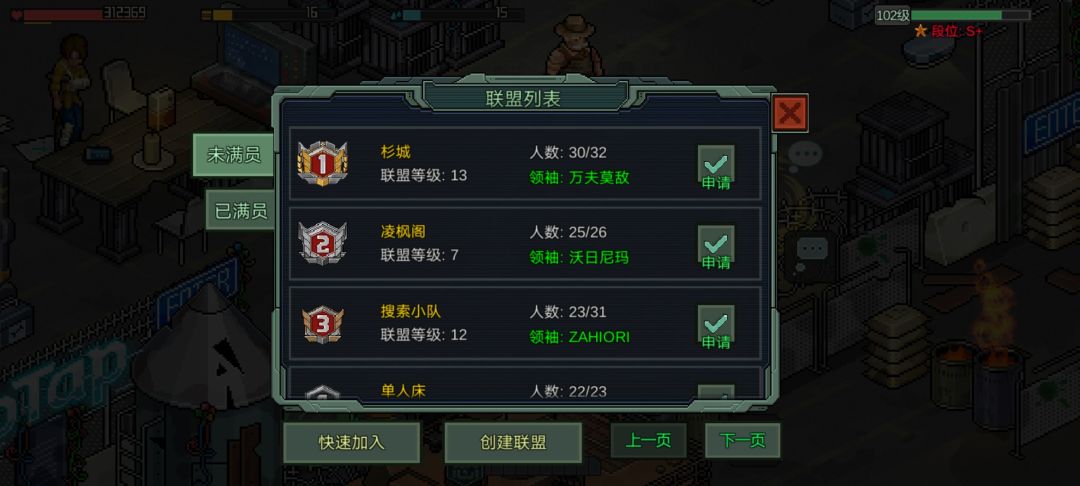Tap the lower chat bubble icon
This screenshot has height=486, width=1080.
[x=813, y=249]
